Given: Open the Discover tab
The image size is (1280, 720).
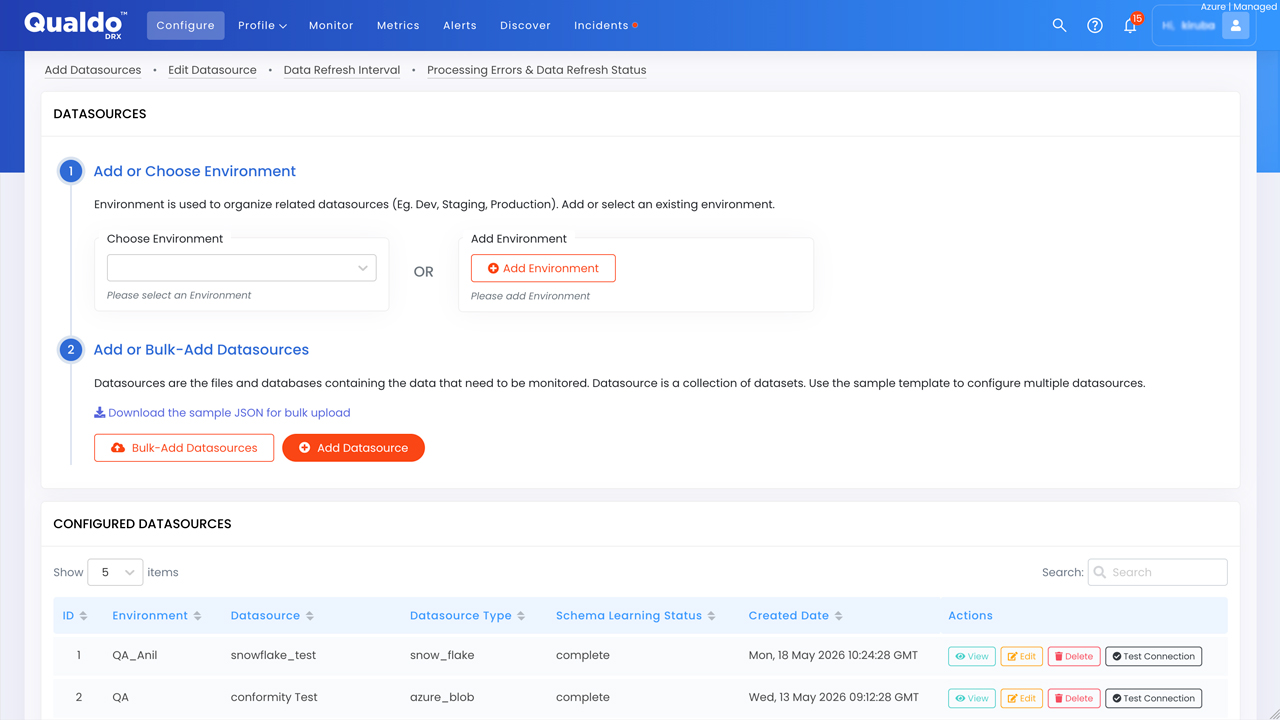Looking at the screenshot, I should (x=525, y=26).
